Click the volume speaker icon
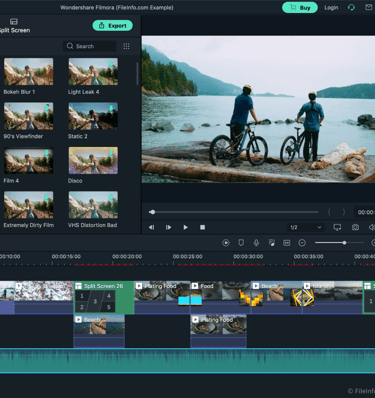The height and width of the screenshot is (398, 375). coord(372,227)
